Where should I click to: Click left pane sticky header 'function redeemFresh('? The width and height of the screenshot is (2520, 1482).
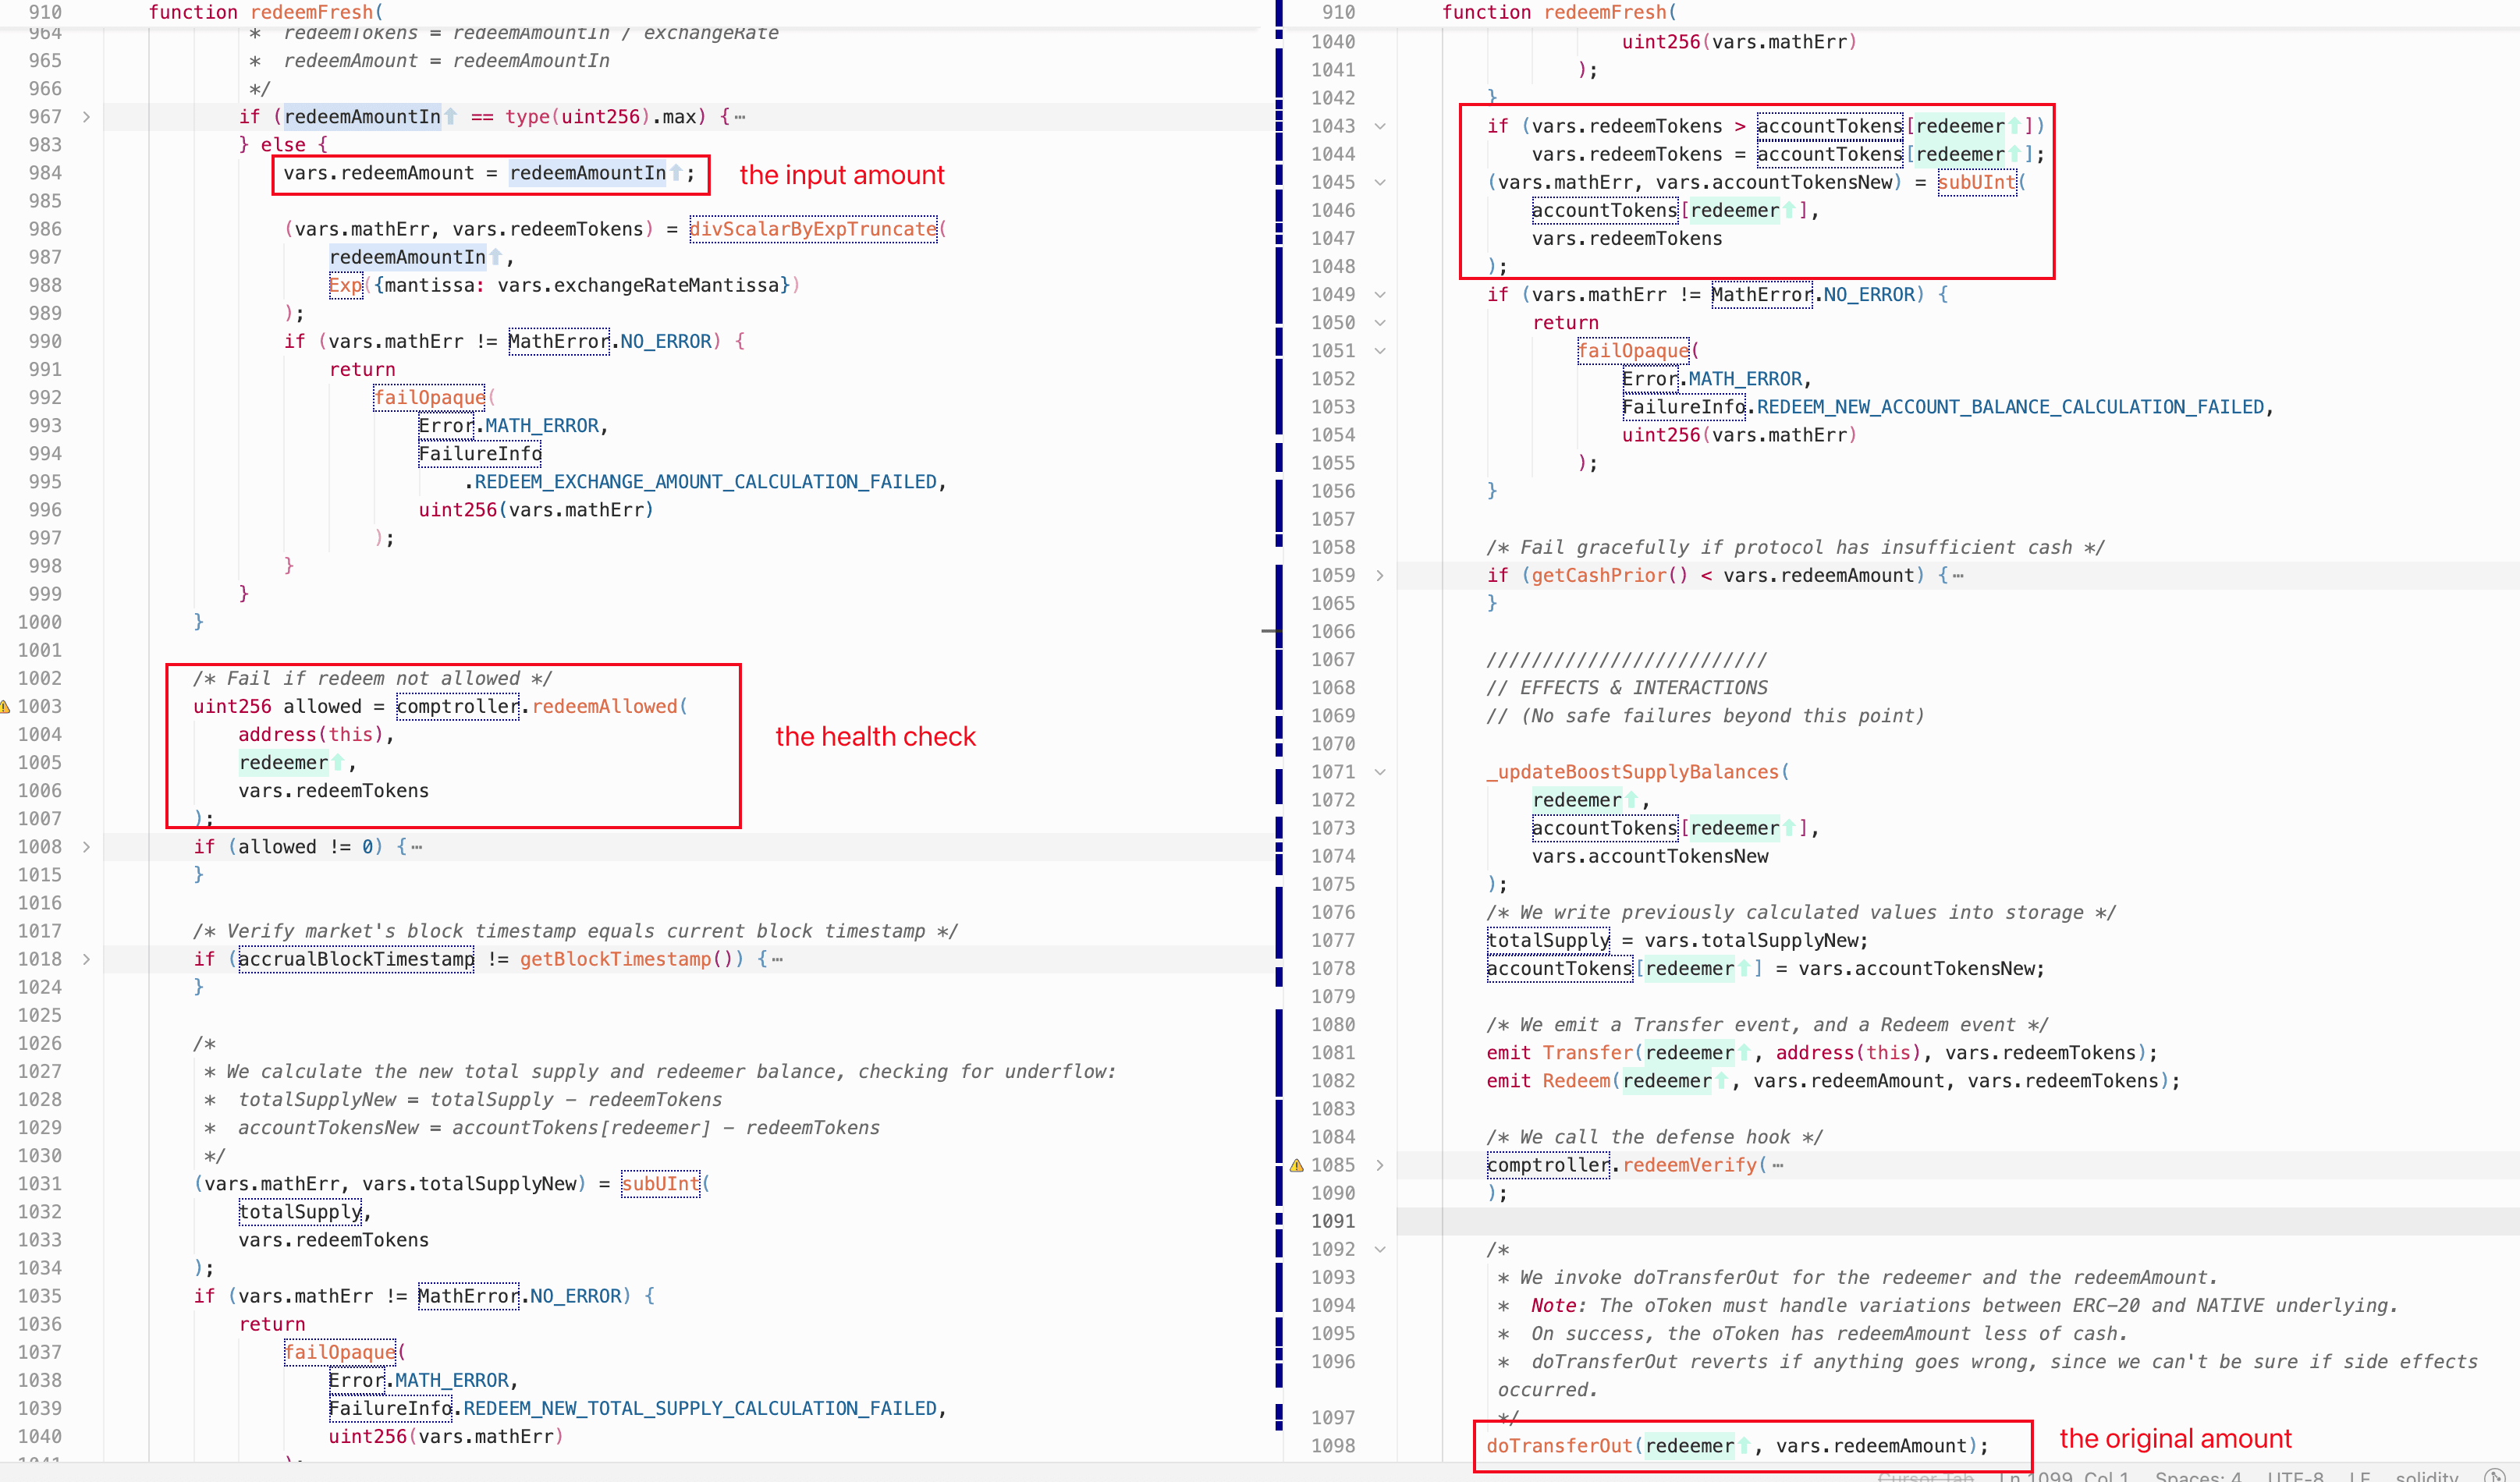point(265,12)
